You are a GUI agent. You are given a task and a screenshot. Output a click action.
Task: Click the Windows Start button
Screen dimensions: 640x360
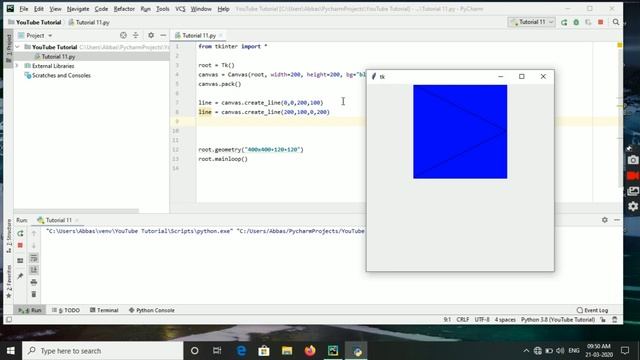click(x=11, y=351)
